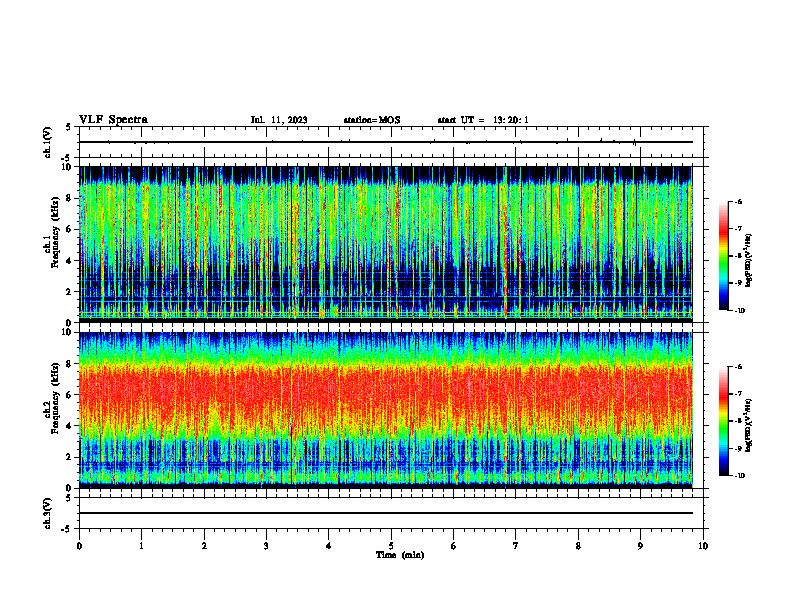Image resolution: width=792 pixels, height=612 pixels.
Task: Click time axis tick label "2"
Action: tap(204, 546)
